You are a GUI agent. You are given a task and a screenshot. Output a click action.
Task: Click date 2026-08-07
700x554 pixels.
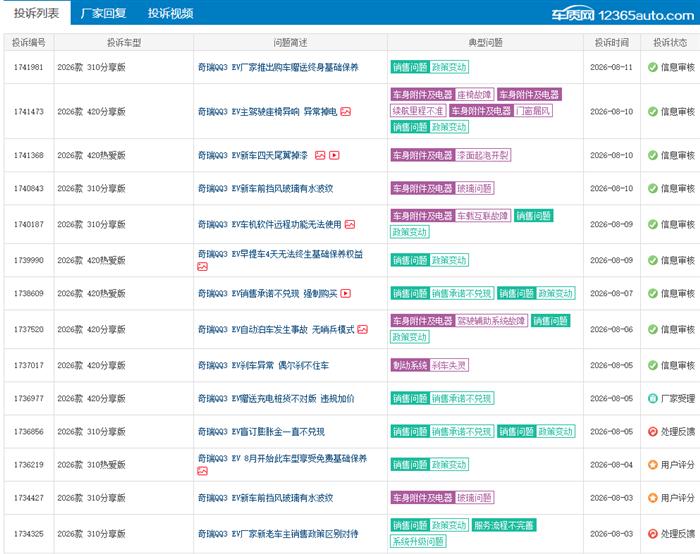pos(612,293)
